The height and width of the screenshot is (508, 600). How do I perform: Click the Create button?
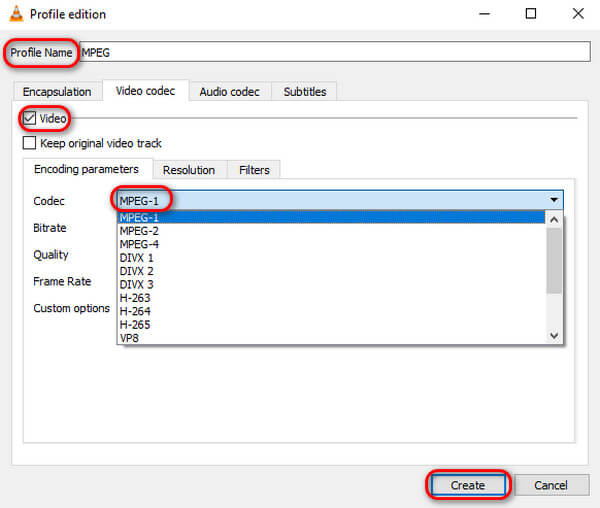pos(468,485)
